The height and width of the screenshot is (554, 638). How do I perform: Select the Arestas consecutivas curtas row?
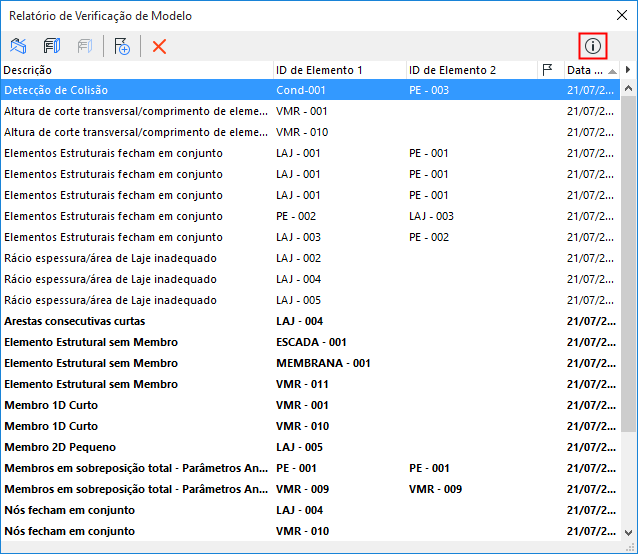[310, 321]
